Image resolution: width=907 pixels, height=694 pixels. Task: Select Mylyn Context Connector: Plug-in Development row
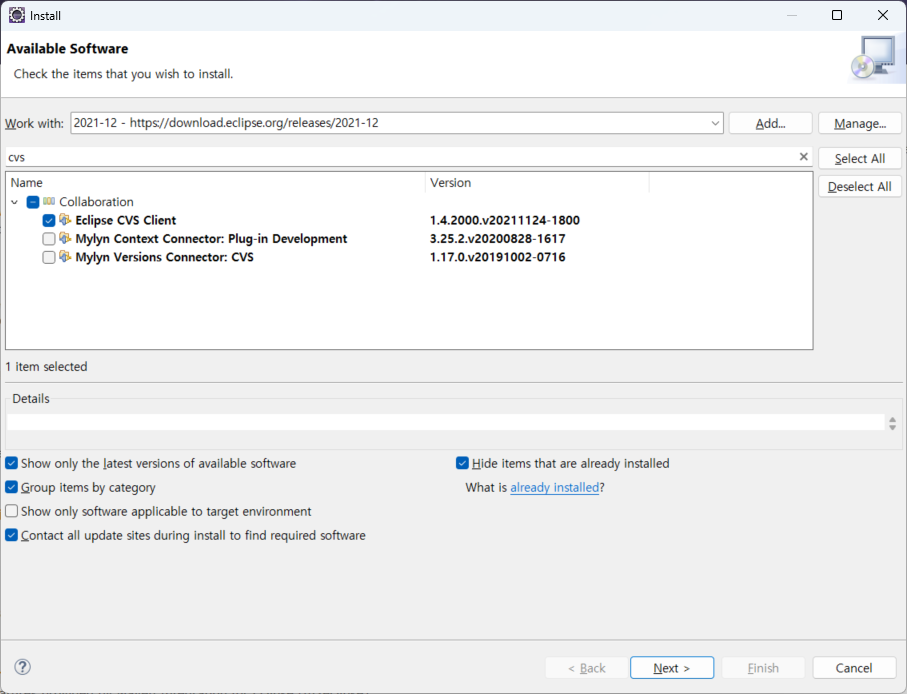tap(211, 239)
